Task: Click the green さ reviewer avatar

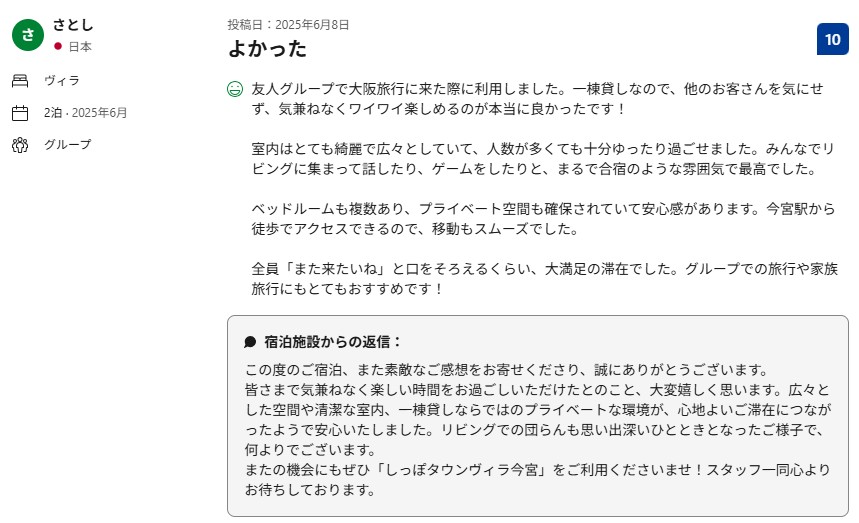Action: point(28,34)
